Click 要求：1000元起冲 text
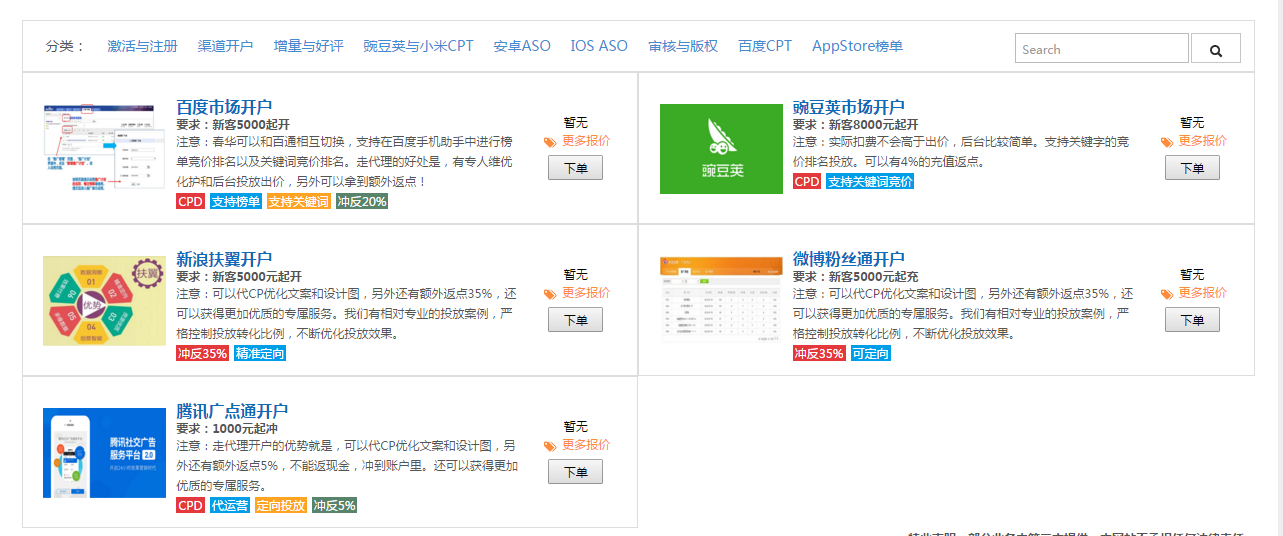The image size is (1283, 536). (227, 428)
